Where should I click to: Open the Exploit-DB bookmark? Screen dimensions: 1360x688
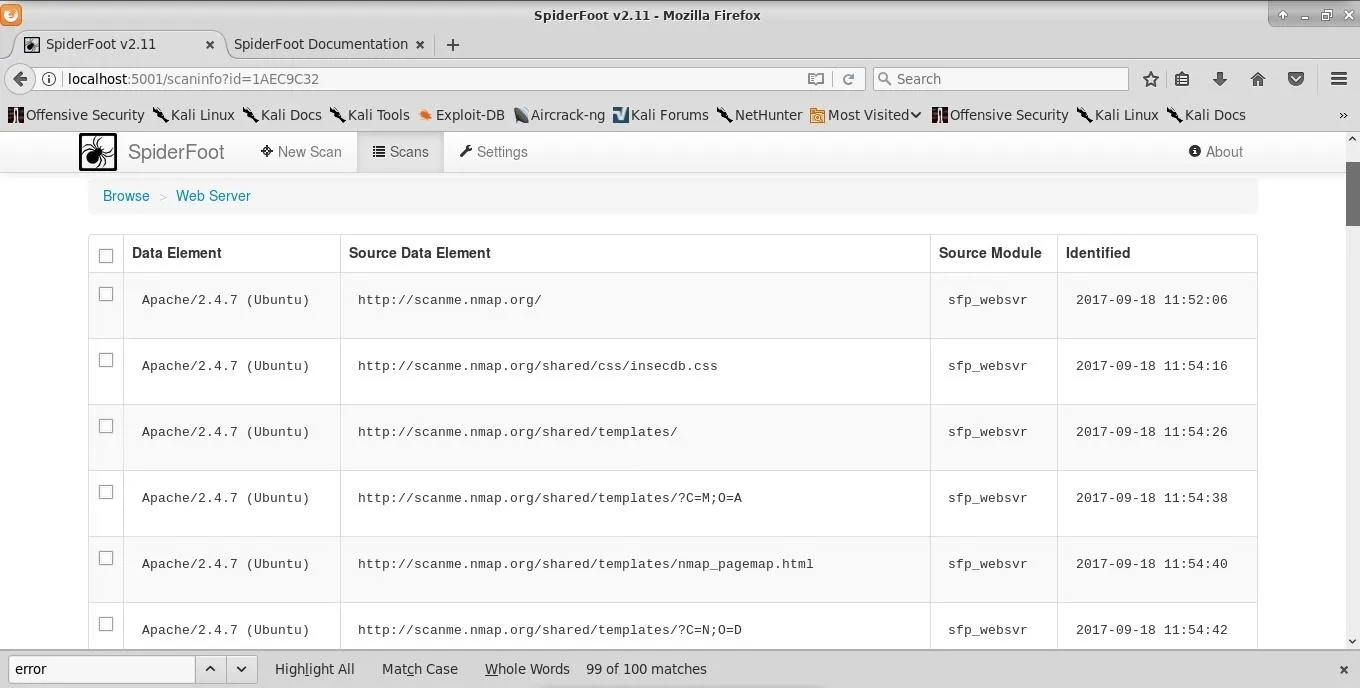coord(461,115)
